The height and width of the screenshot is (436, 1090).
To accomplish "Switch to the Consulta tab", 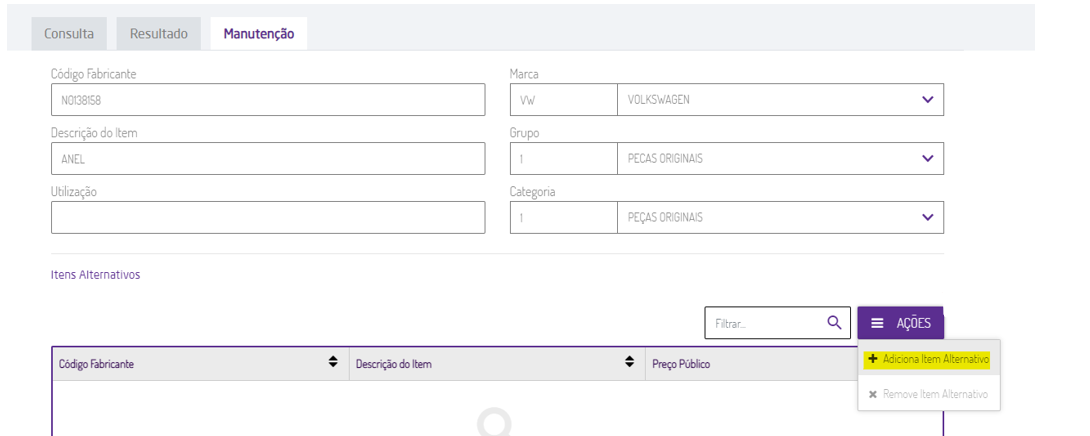I will [x=69, y=34].
